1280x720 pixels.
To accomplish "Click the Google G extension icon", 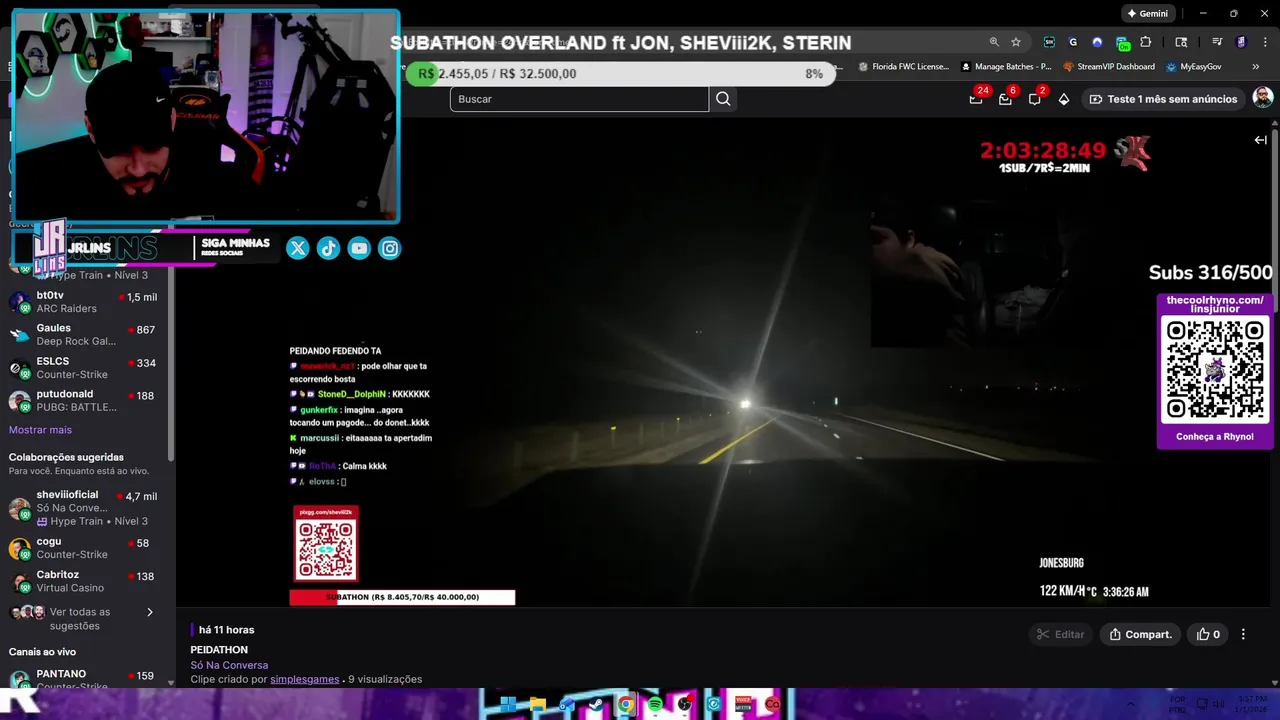I will 1073,42.
